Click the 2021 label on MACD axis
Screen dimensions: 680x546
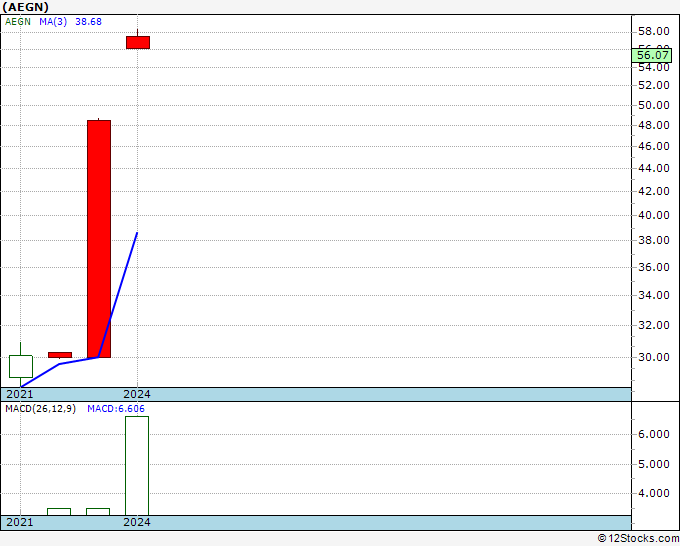tap(20, 522)
